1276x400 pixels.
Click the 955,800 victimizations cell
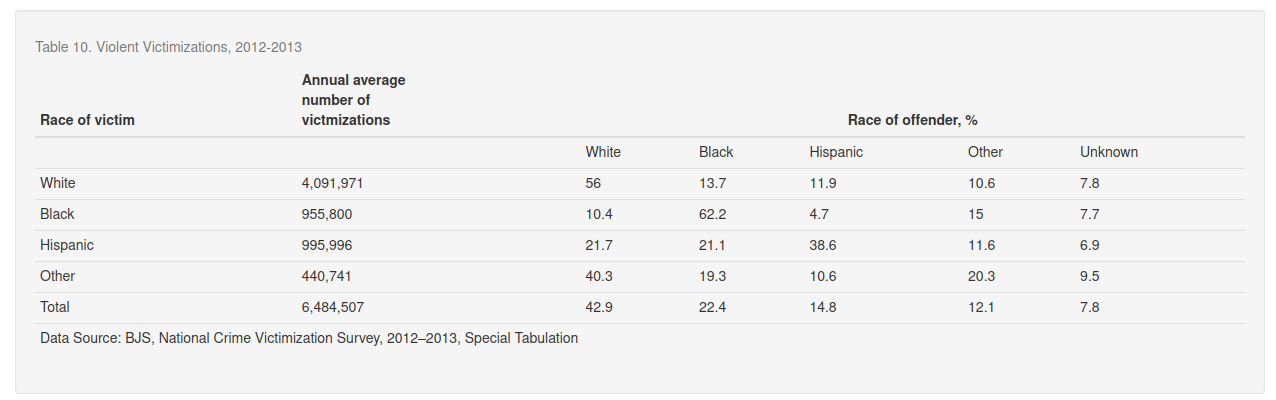(327, 214)
